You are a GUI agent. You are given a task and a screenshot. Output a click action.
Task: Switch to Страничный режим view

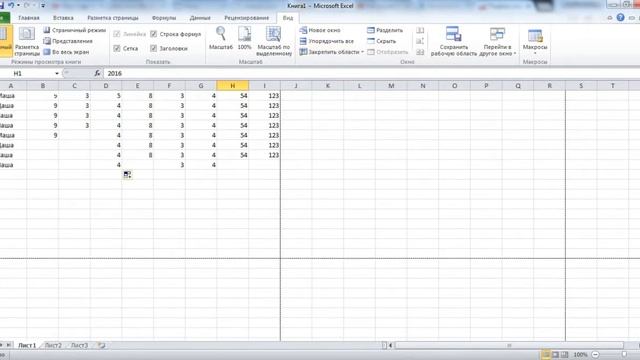(75, 30)
